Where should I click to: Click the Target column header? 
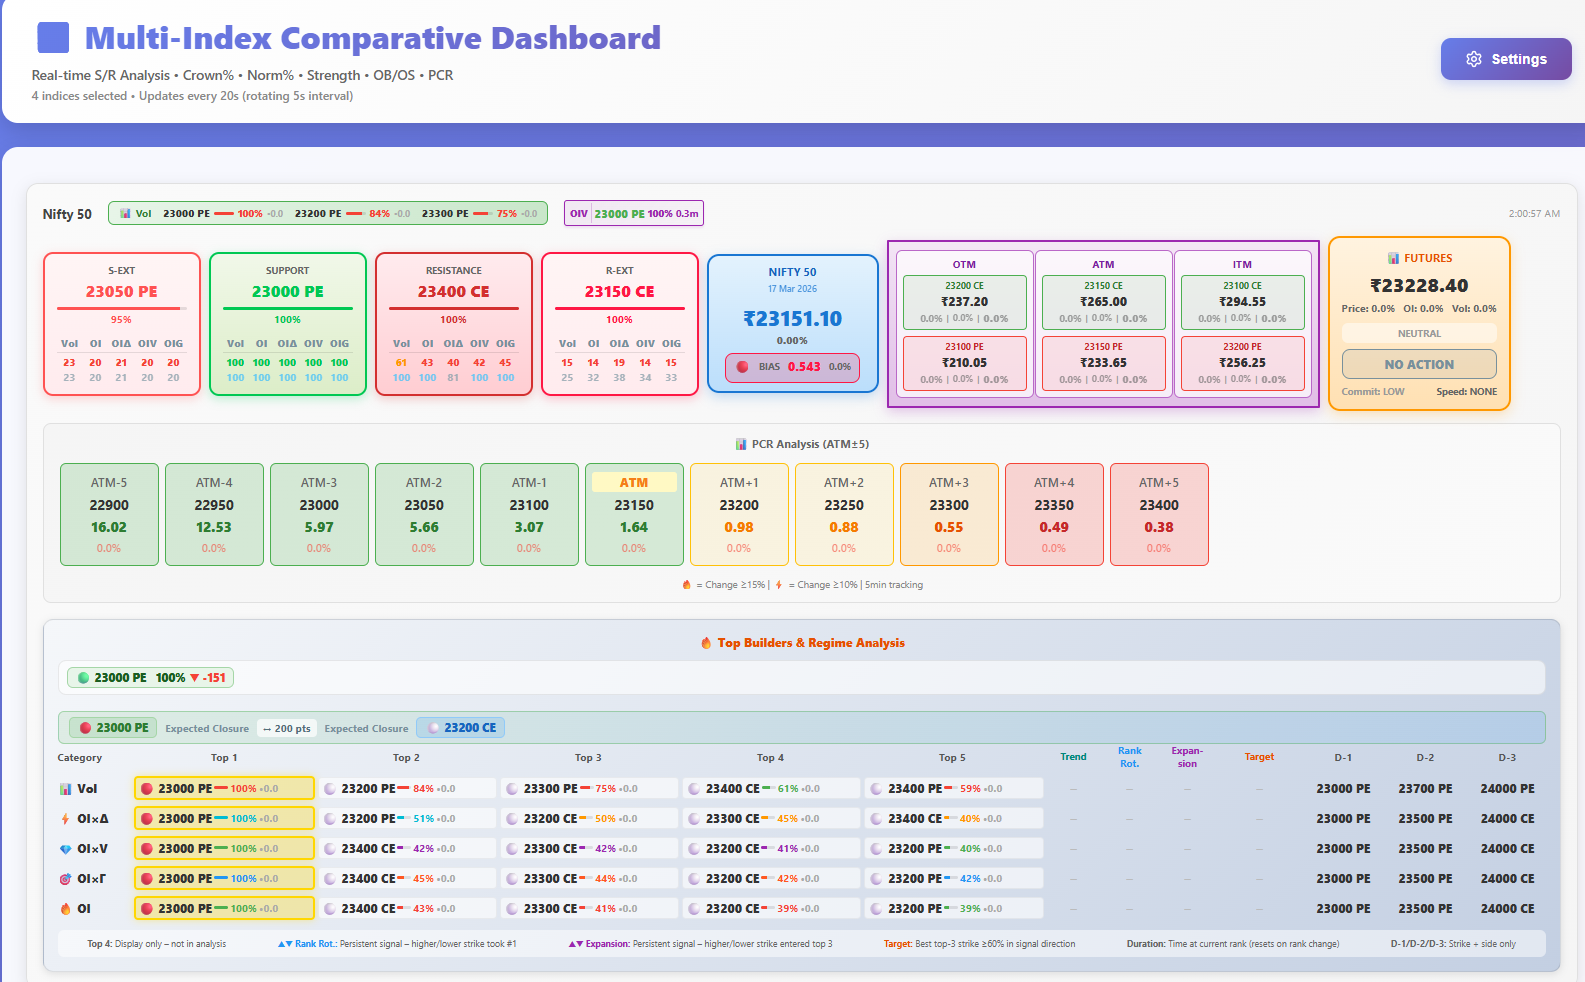(1259, 757)
